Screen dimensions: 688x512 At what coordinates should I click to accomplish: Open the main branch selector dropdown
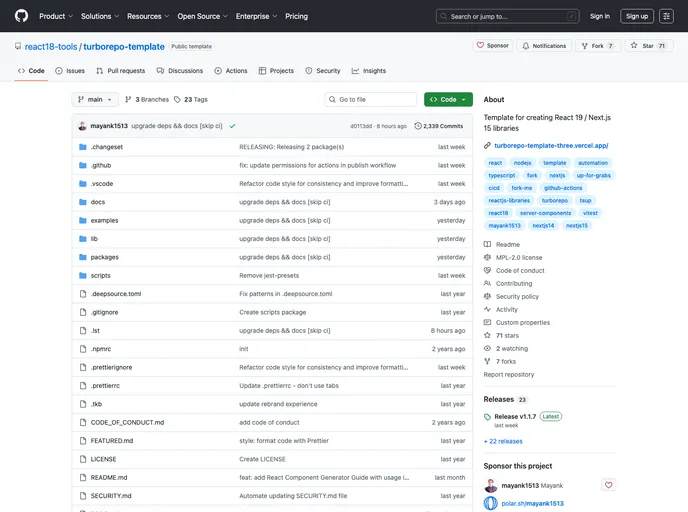click(x=95, y=100)
